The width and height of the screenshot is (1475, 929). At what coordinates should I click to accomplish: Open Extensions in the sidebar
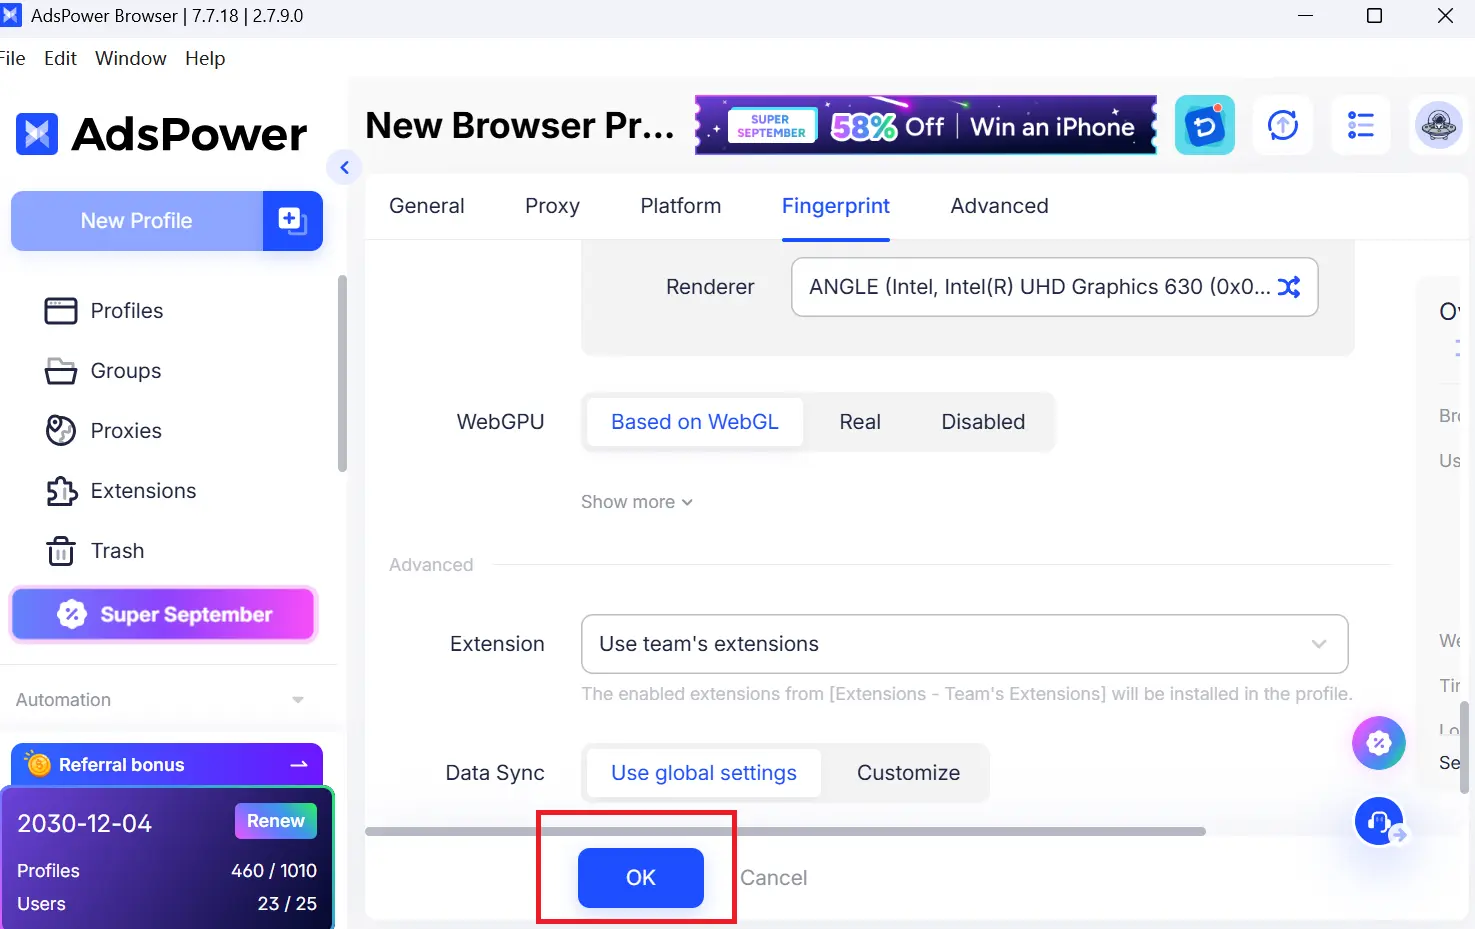point(143,491)
